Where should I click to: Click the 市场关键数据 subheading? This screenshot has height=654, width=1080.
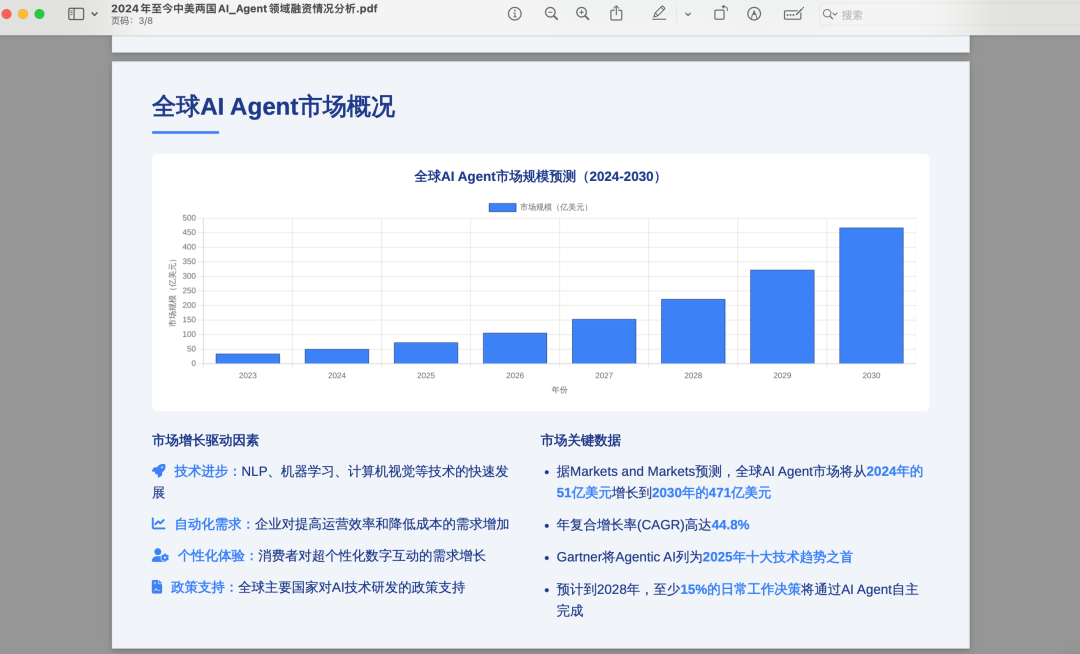(581, 441)
